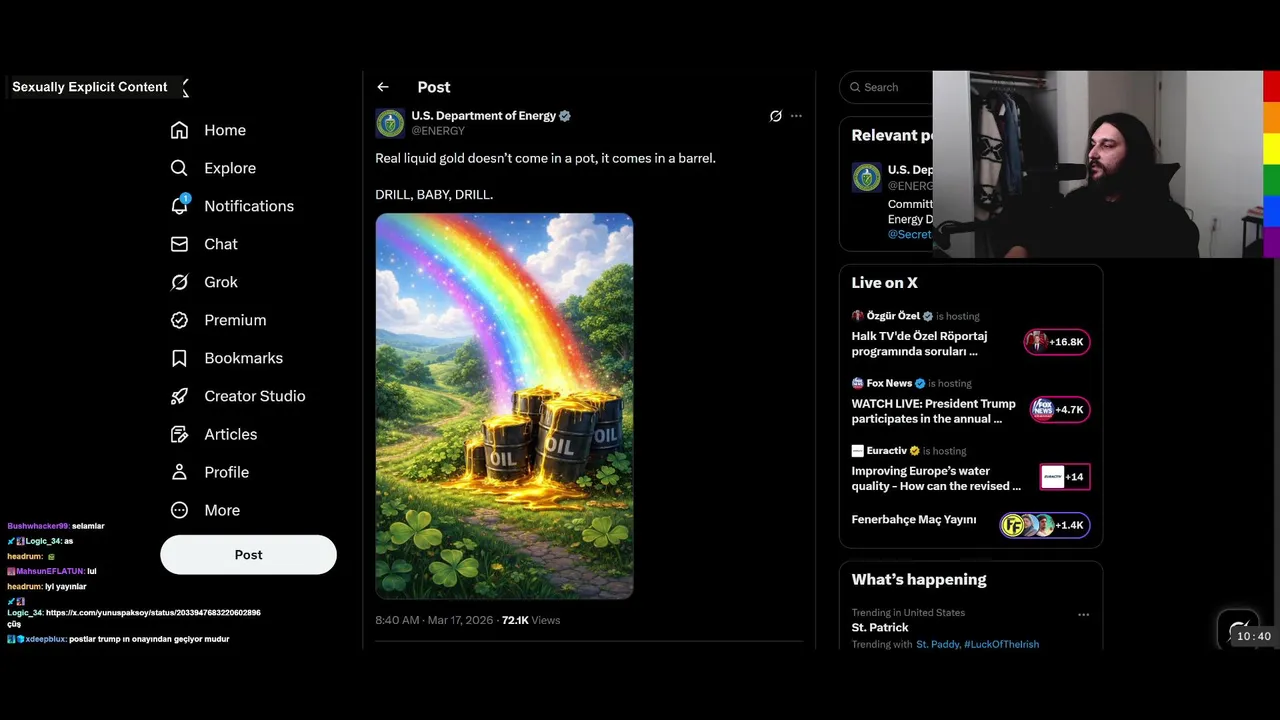The height and width of the screenshot is (720, 1280).
Task: Open the rainbow oil barrels image
Action: pos(504,406)
